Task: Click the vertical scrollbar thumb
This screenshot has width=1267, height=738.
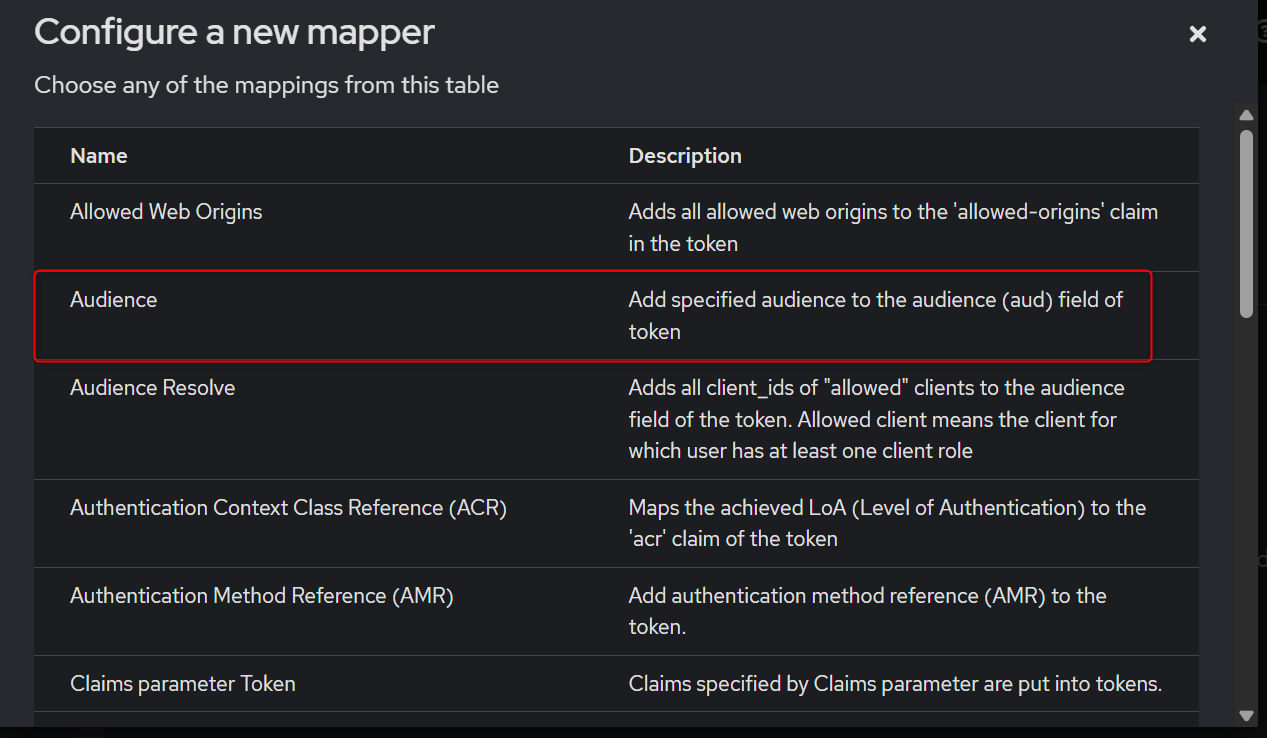Action: click(x=1246, y=223)
